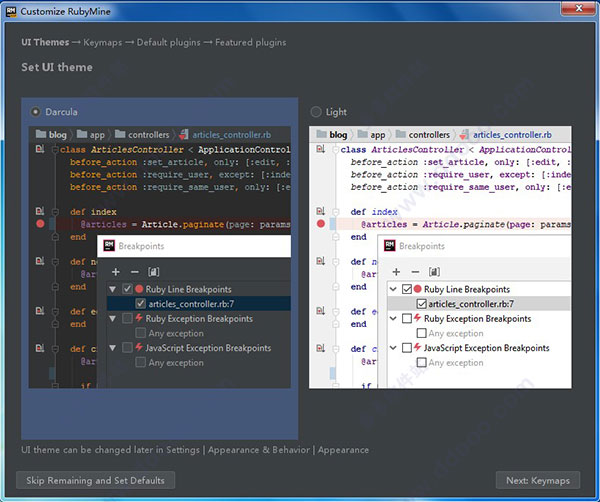Viewport: 600px width, 502px height.
Task: Collapse Ruby Line Breakpoints in Darcula preview
Action: point(112,289)
